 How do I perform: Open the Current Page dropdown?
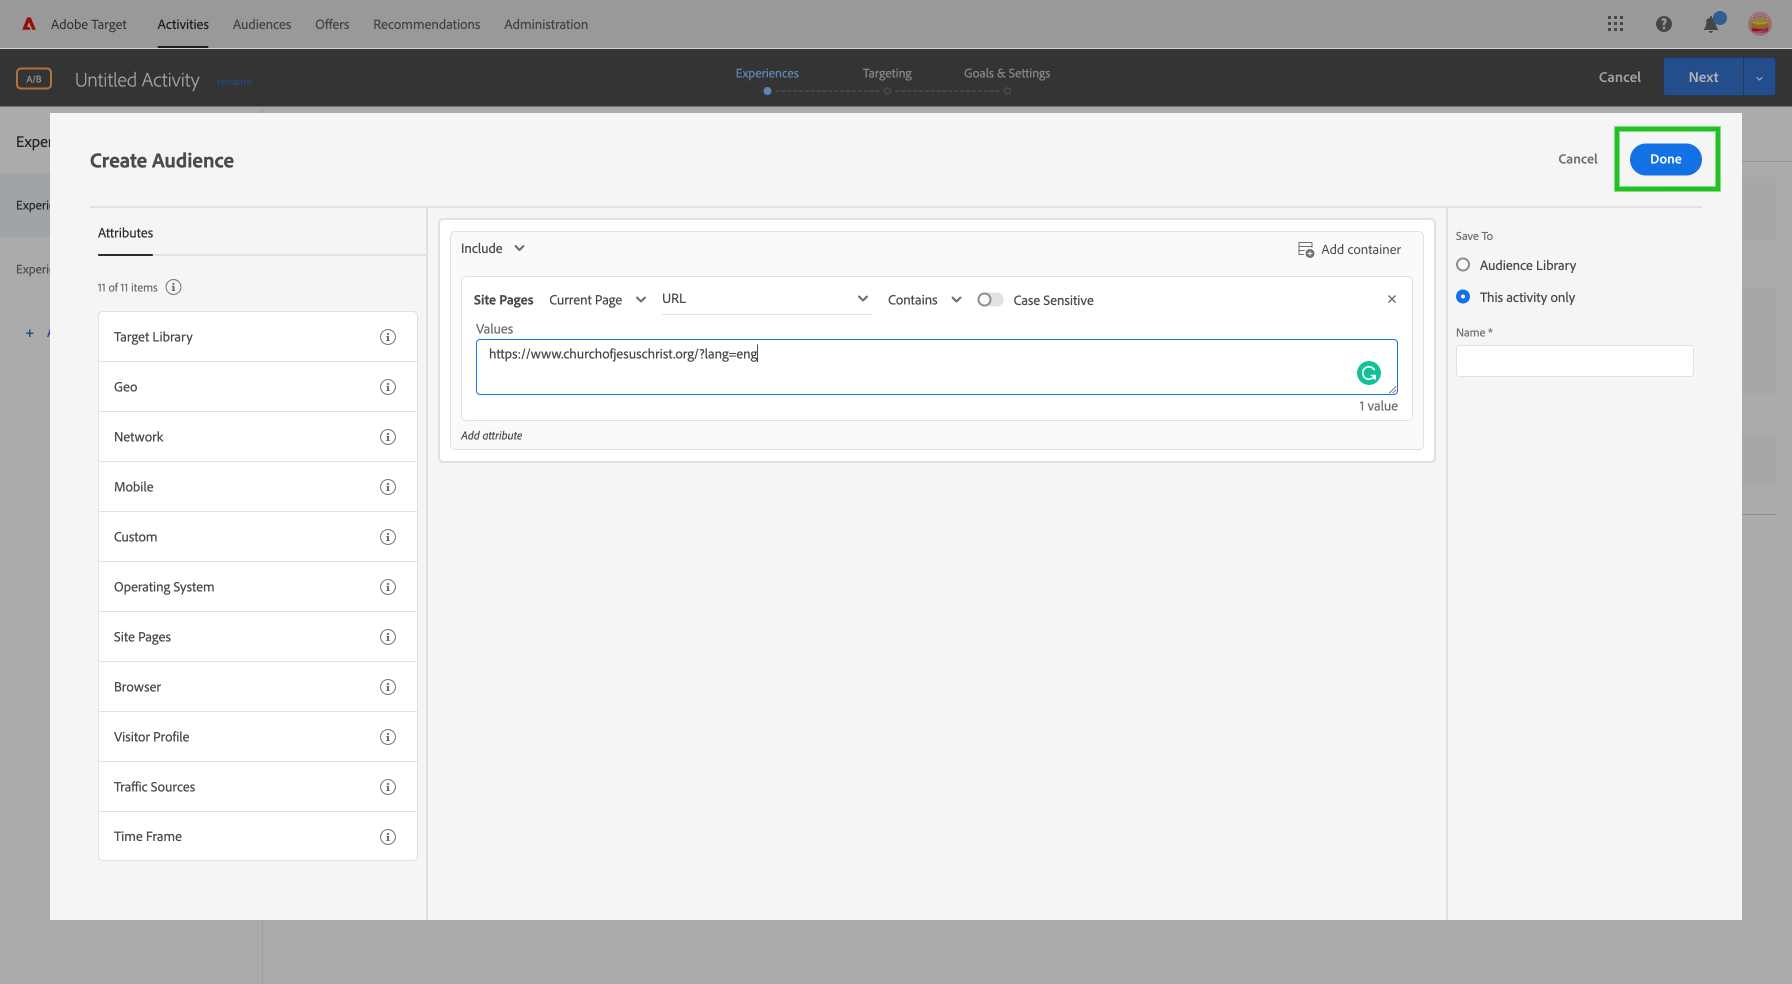click(597, 299)
